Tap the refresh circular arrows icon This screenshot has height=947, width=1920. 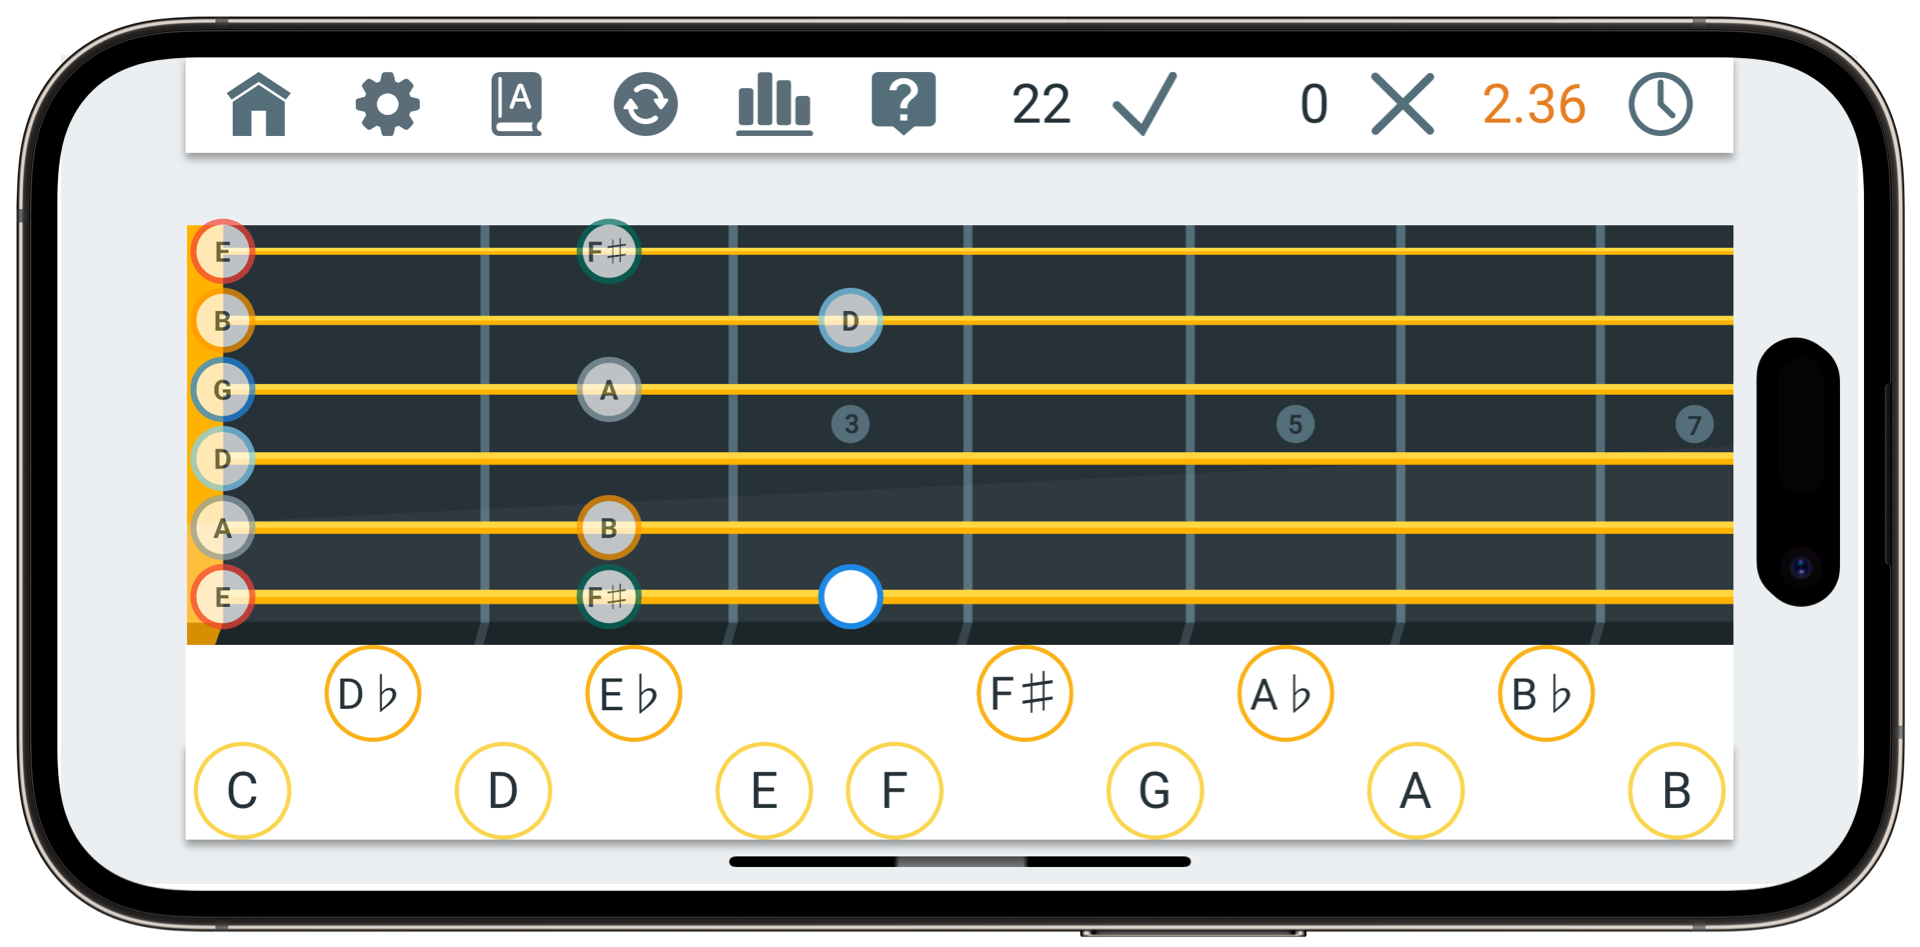coord(645,104)
